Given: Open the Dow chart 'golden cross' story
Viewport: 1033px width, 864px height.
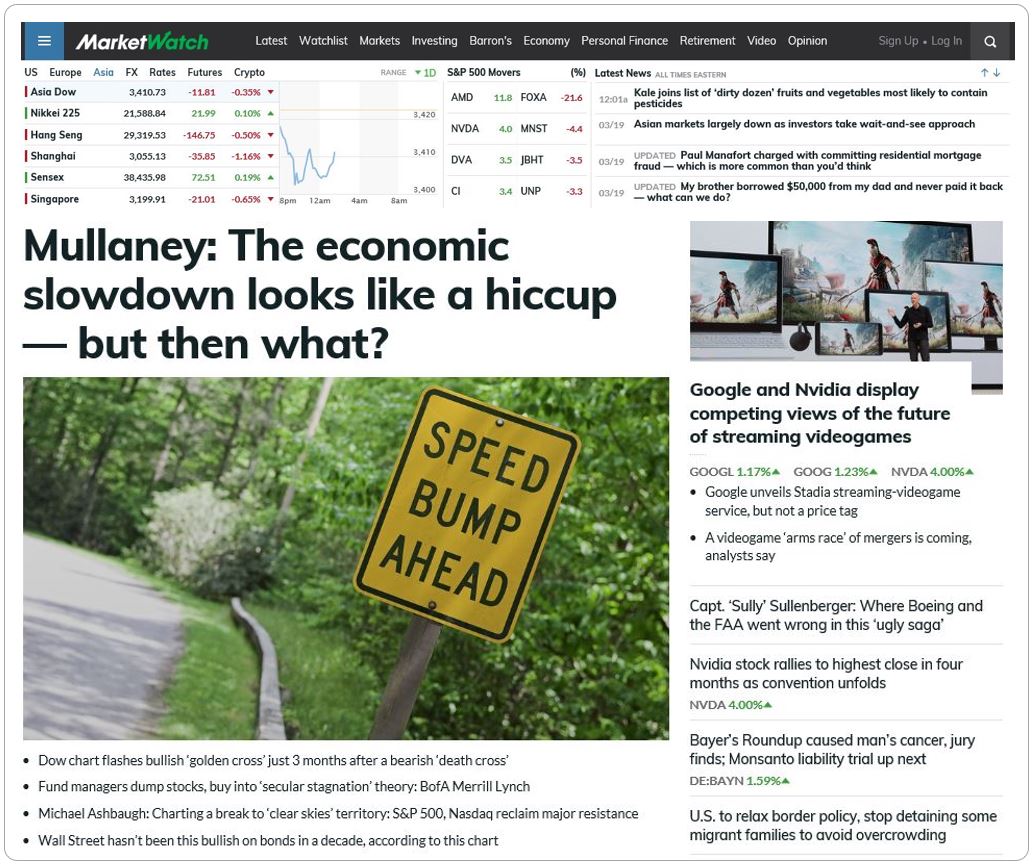Looking at the screenshot, I should (273, 761).
